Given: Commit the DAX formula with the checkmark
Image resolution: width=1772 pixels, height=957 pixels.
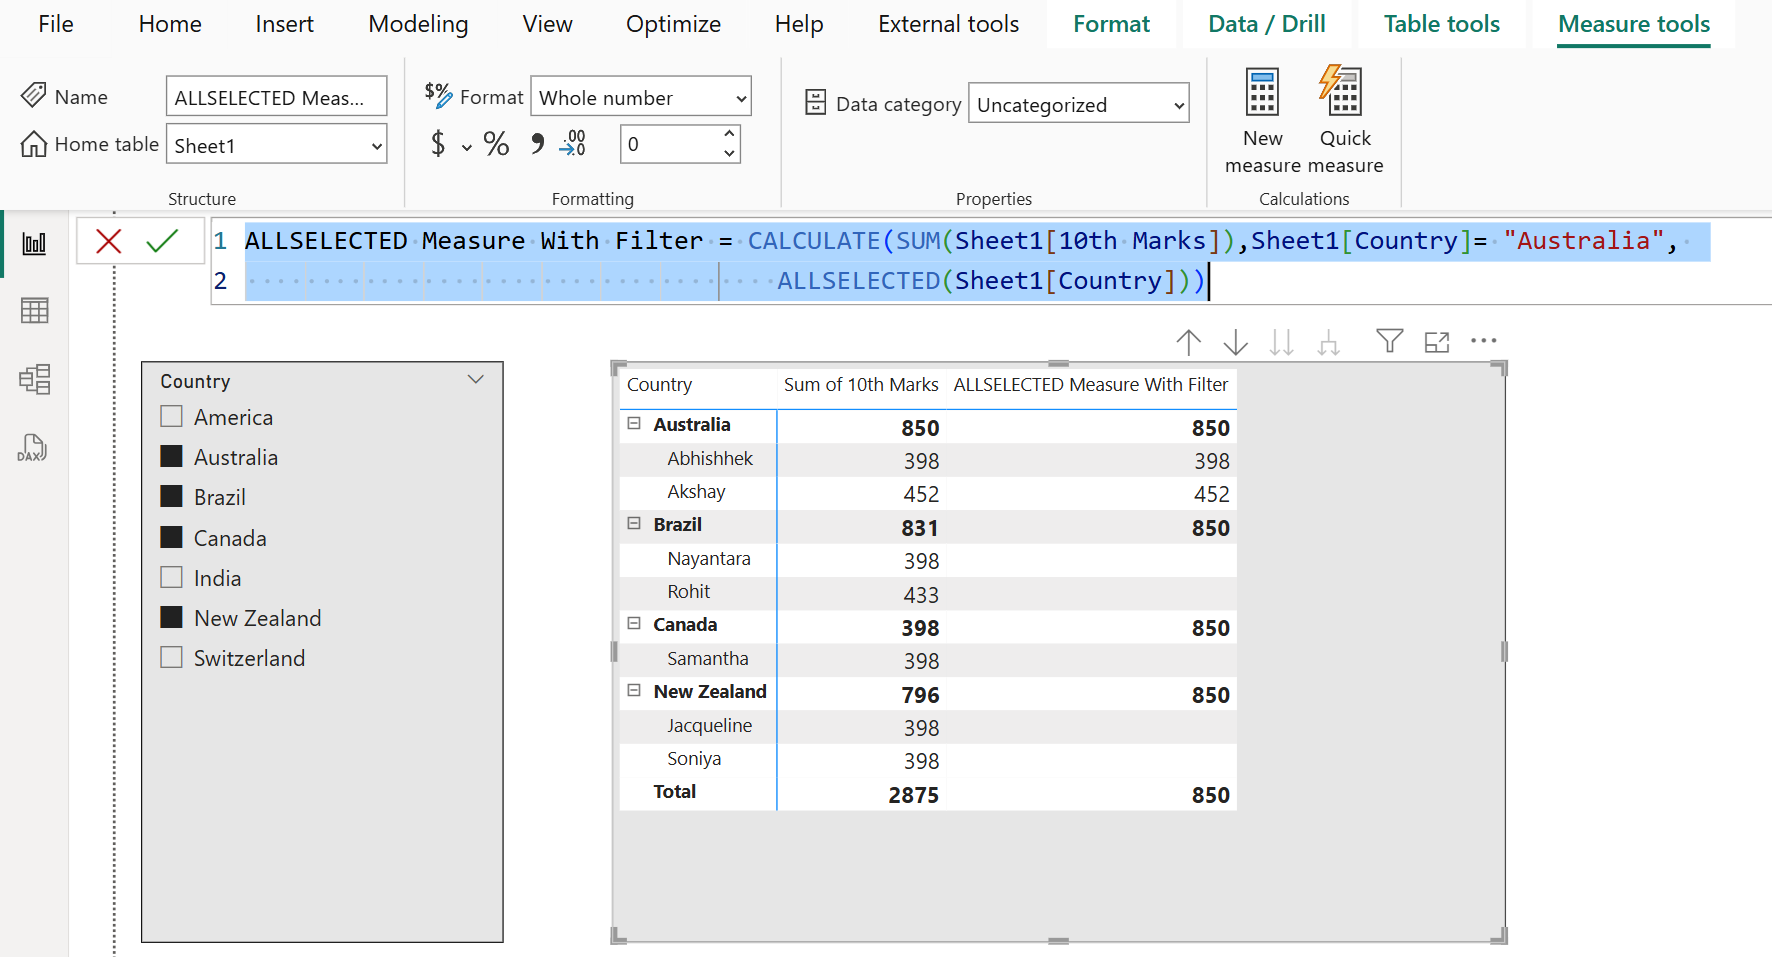Looking at the screenshot, I should pyautogui.click(x=160, y=240).
